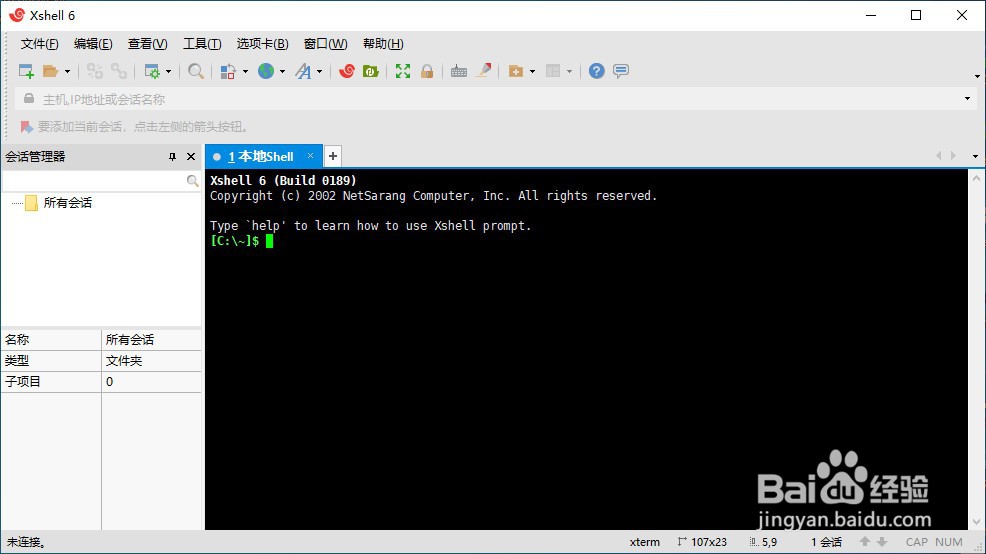Expand the Open folder dropdown arrow
Screen dimensions: 986x554
coord(67,72)
